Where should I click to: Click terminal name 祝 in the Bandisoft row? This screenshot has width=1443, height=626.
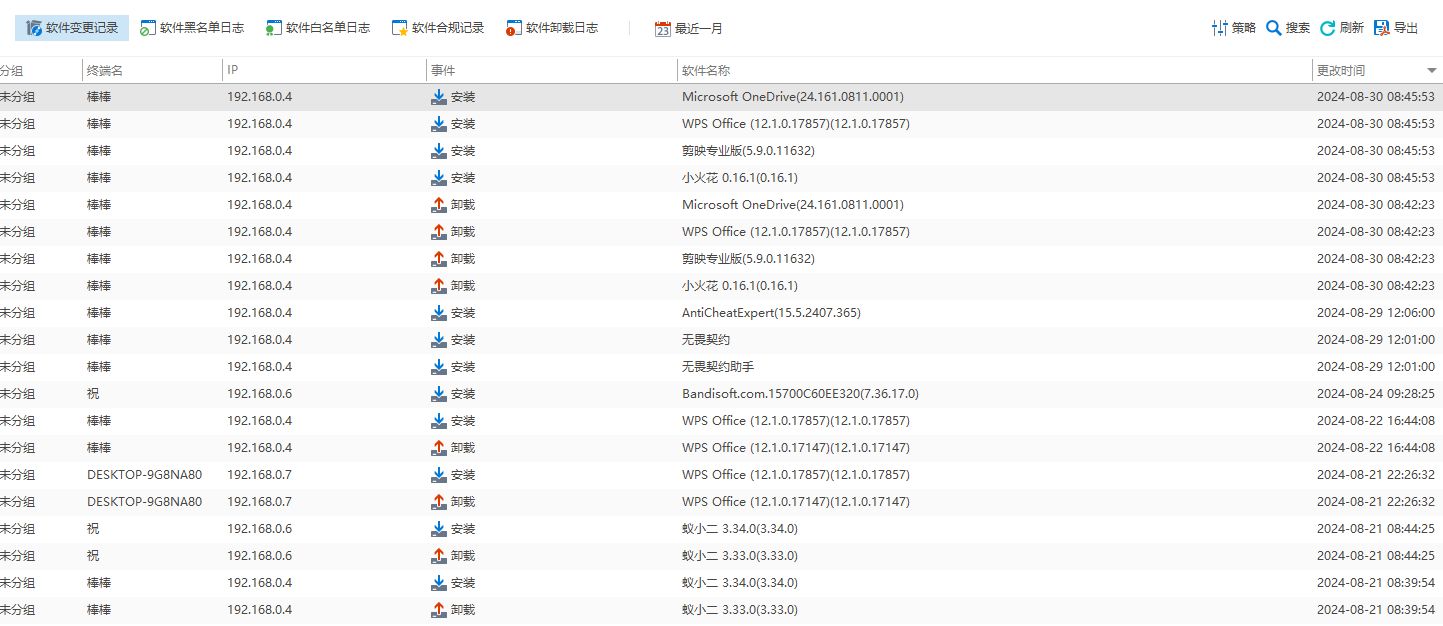pyautogui.click(x=93, y=394)
